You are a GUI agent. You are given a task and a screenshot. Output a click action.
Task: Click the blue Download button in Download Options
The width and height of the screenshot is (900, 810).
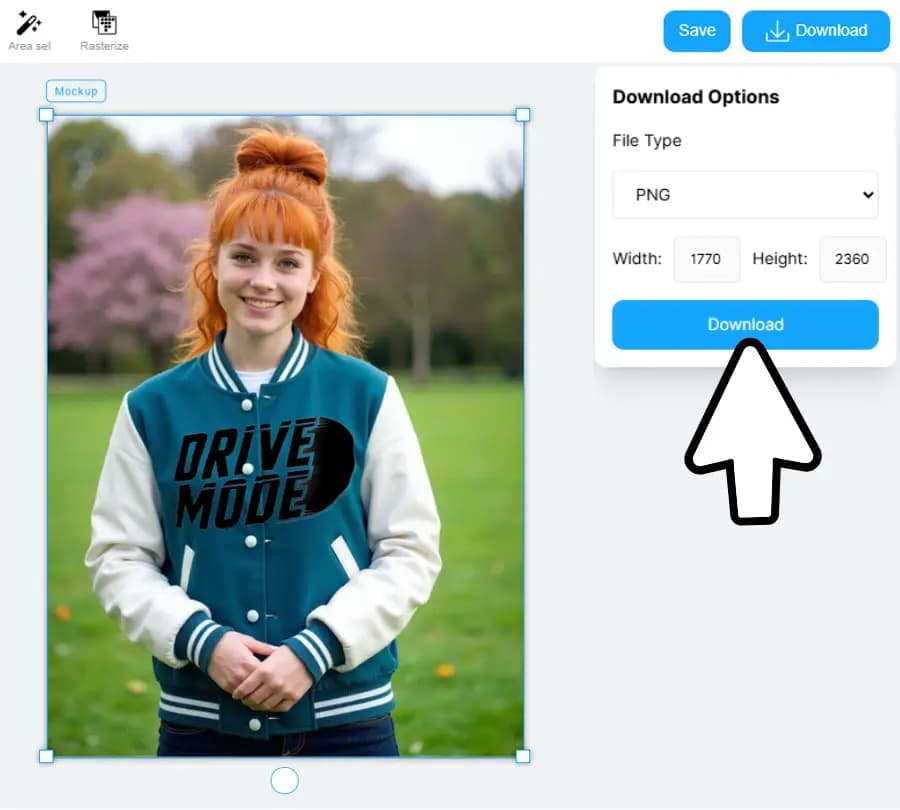(745, 325)
